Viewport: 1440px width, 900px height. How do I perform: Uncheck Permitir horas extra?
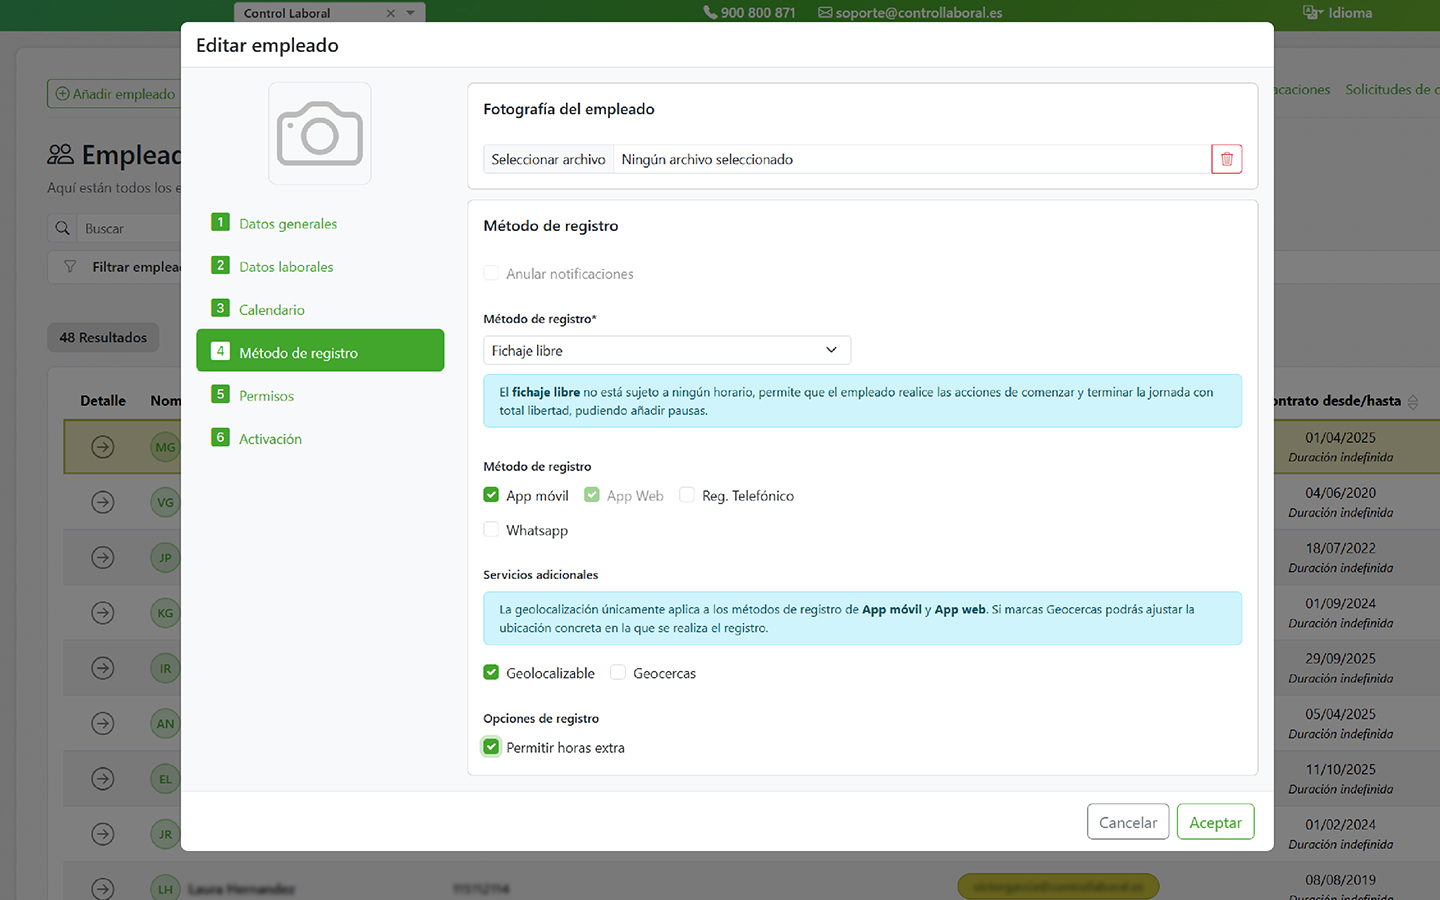click(x=491, y=746)
